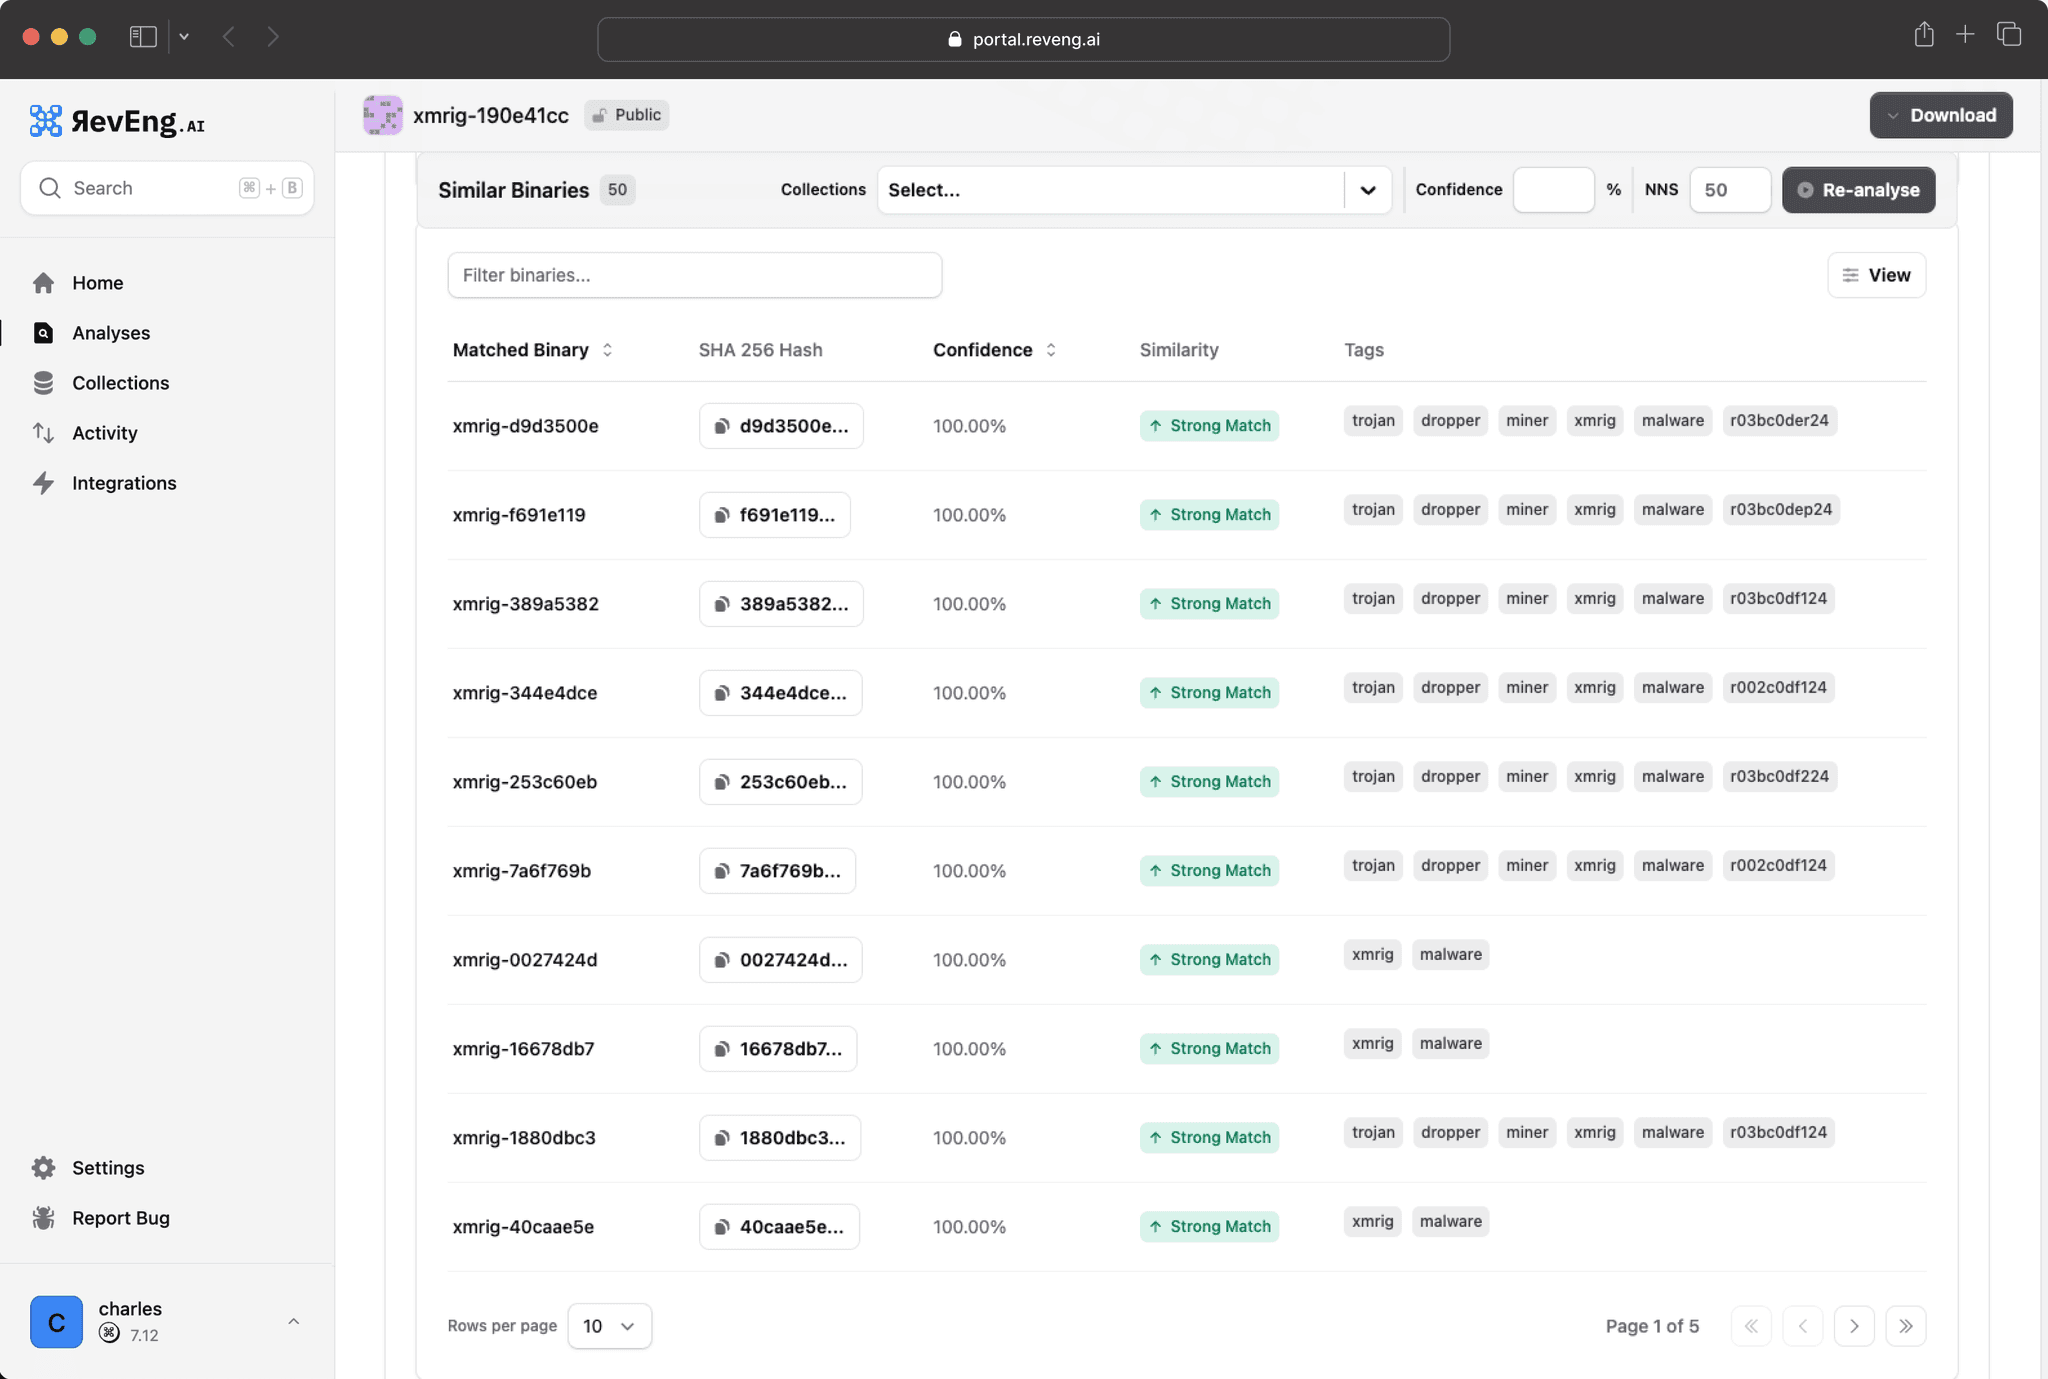Click the Safari share icon

coord(1923,34)
